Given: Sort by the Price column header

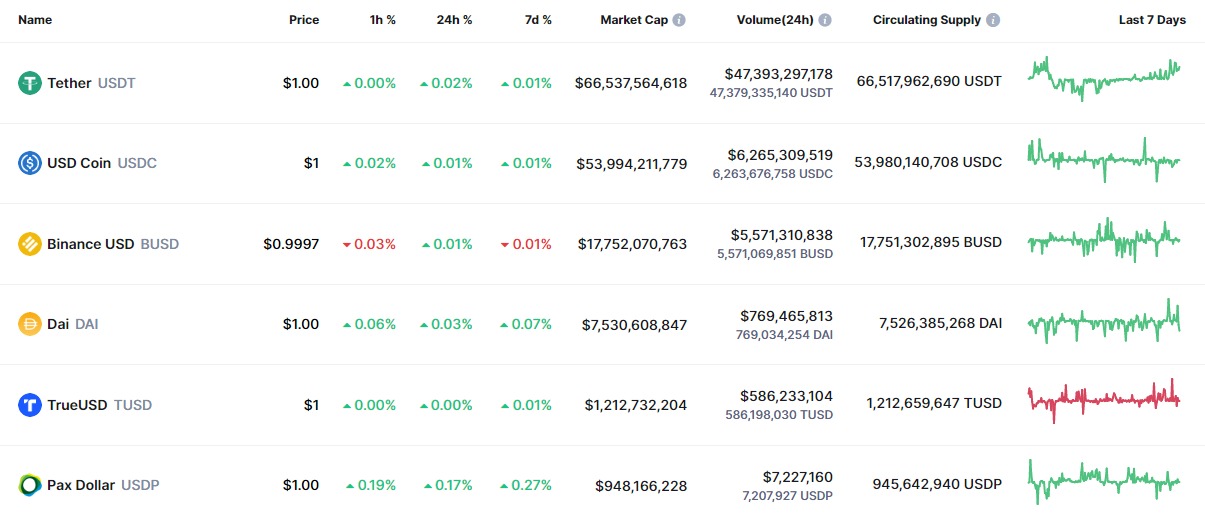Looking at the screenshot, I should (x=304, y=20).
